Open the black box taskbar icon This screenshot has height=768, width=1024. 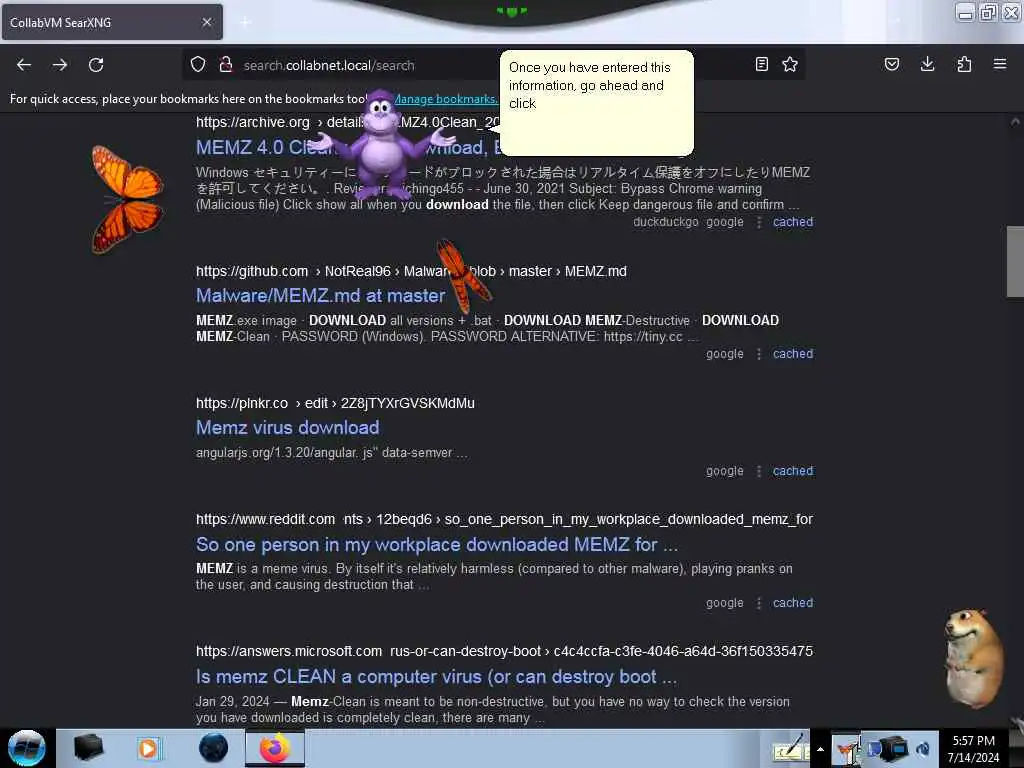click(x=88, y=748)
